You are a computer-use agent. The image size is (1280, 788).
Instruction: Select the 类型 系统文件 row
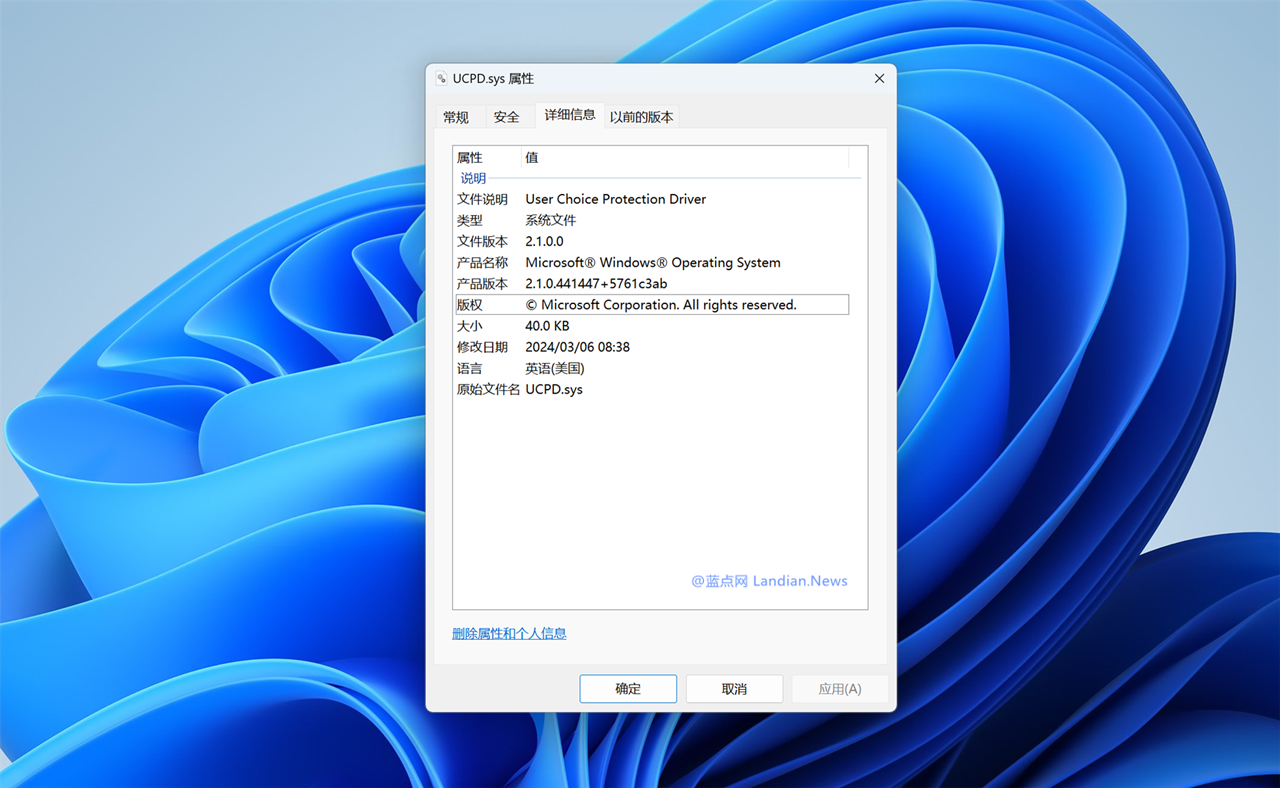coord(550,220)
